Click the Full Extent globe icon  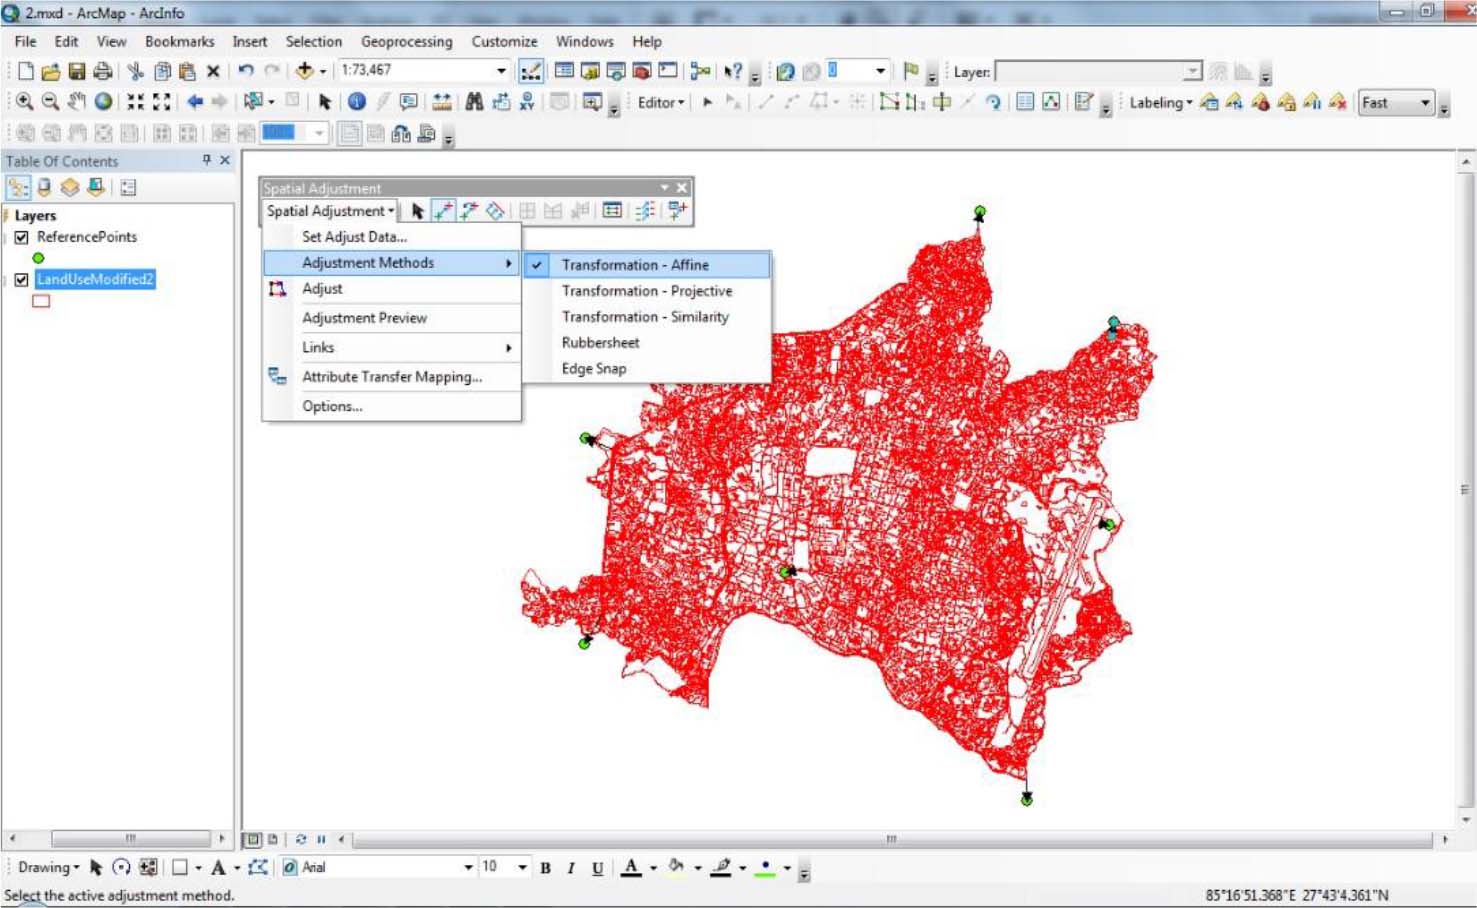point(103,102)
